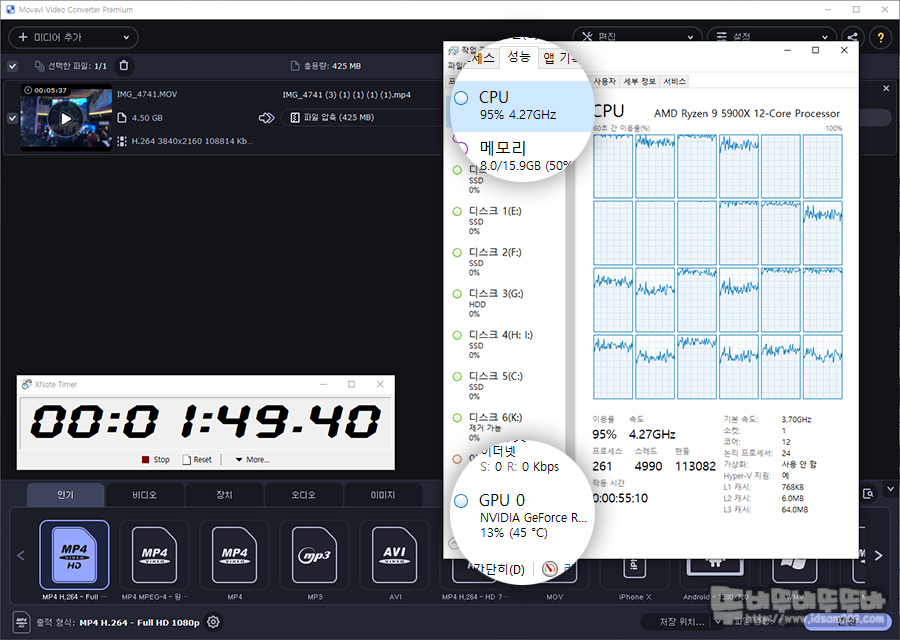Remove file row with the X button
The width and height of the screenshot is (900, 640).
coord(886,88)
